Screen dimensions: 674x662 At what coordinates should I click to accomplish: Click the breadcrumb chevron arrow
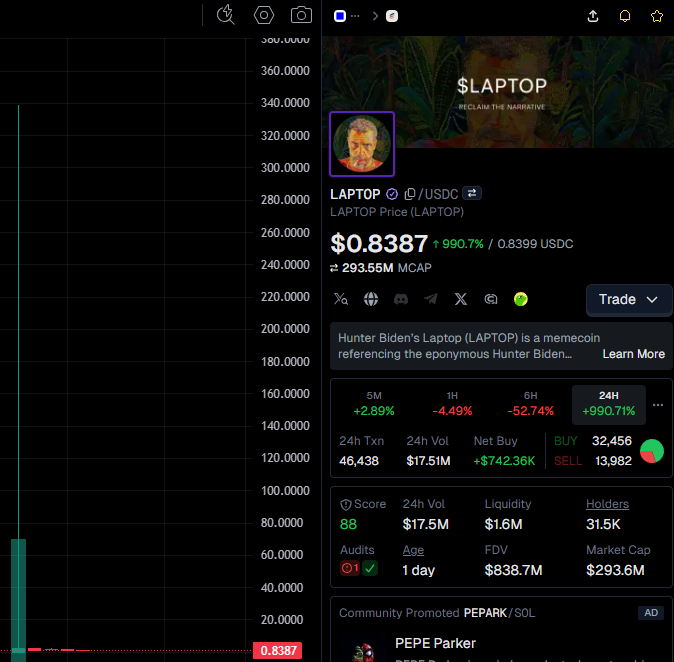coord(375,16)
